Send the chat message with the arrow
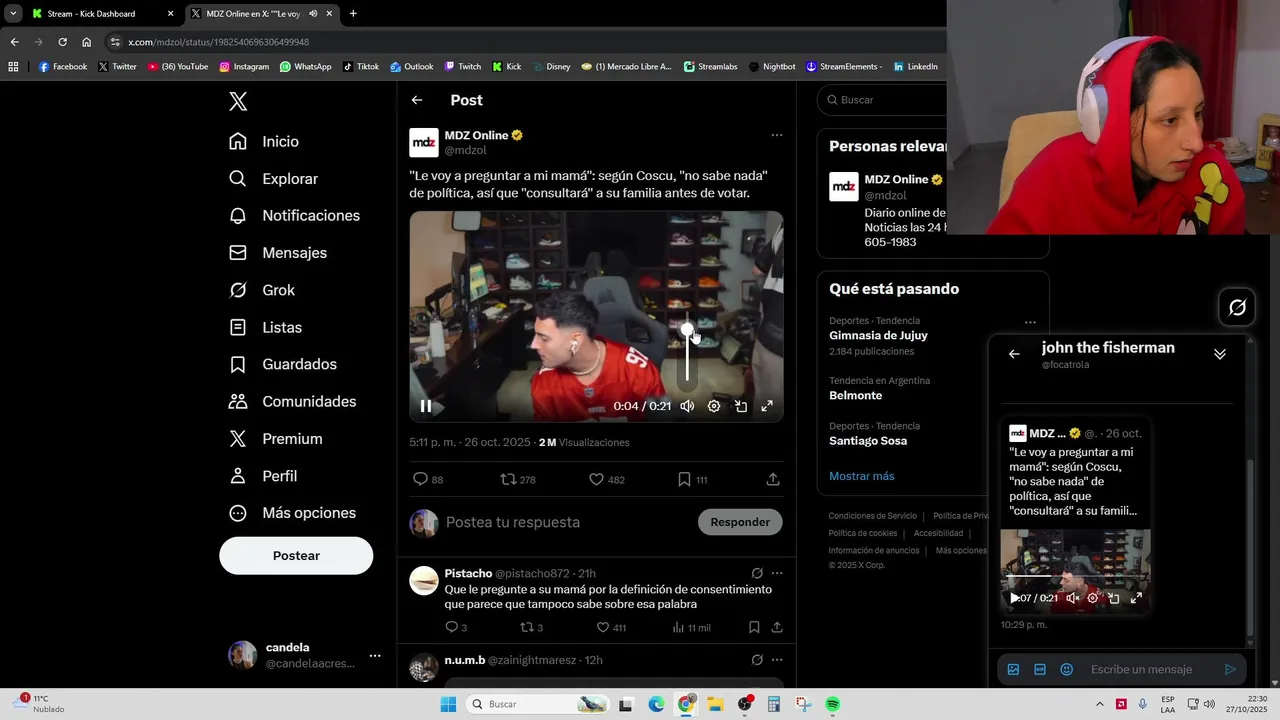This screenshot has width=1280, height=720. (x=1231, y=669)
